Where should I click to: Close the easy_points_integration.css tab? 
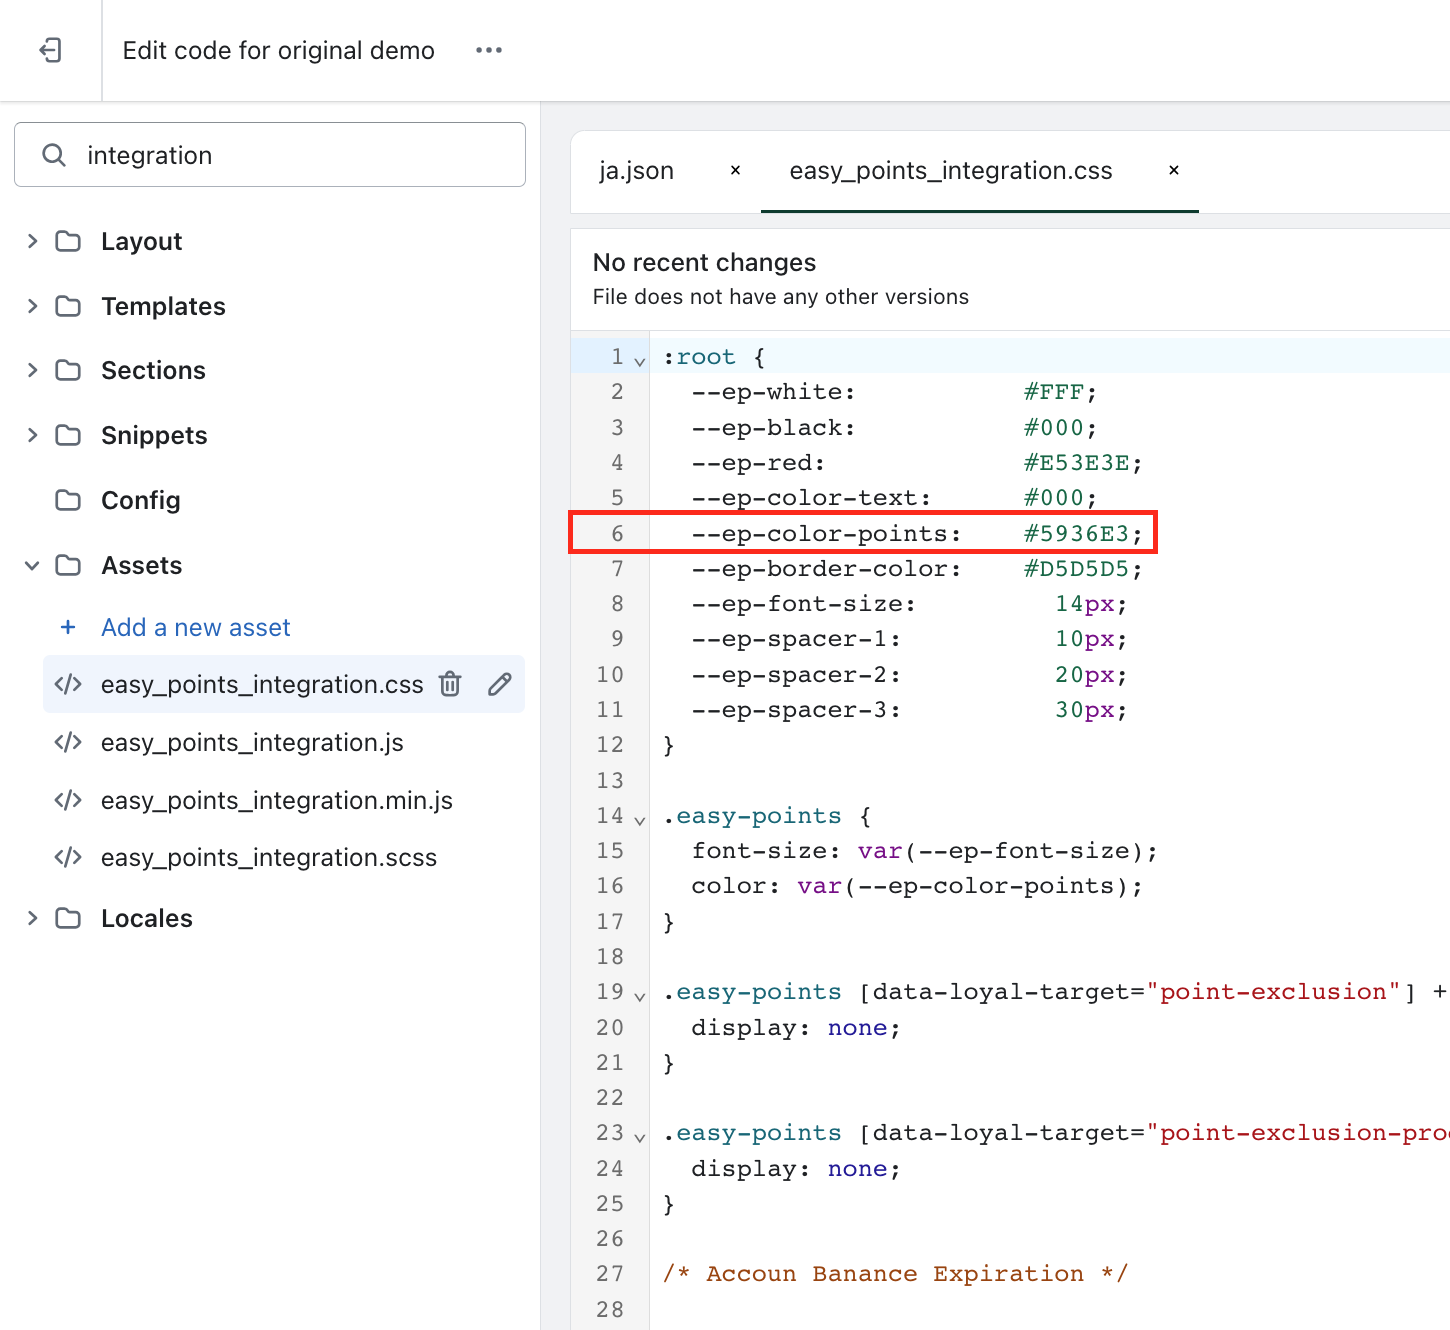[x=1174, y=170]
